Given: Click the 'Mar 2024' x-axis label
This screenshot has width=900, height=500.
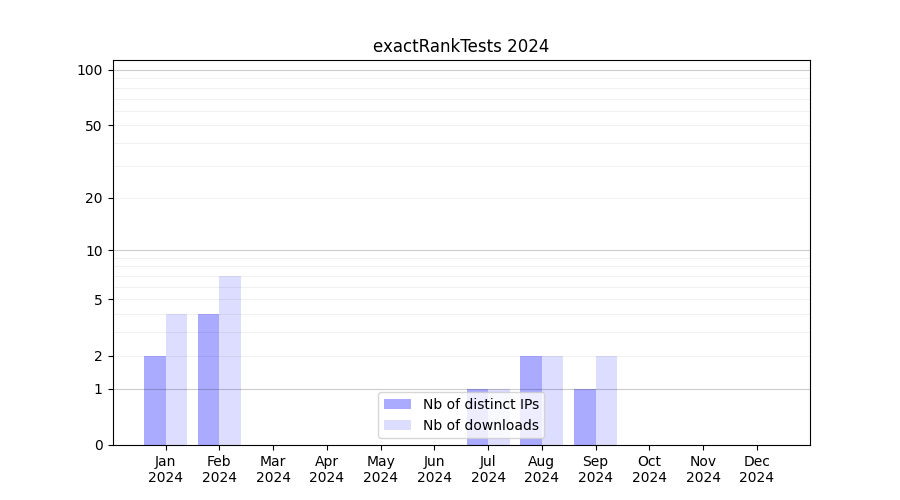Looking at the screenshot, I should 273,469.
